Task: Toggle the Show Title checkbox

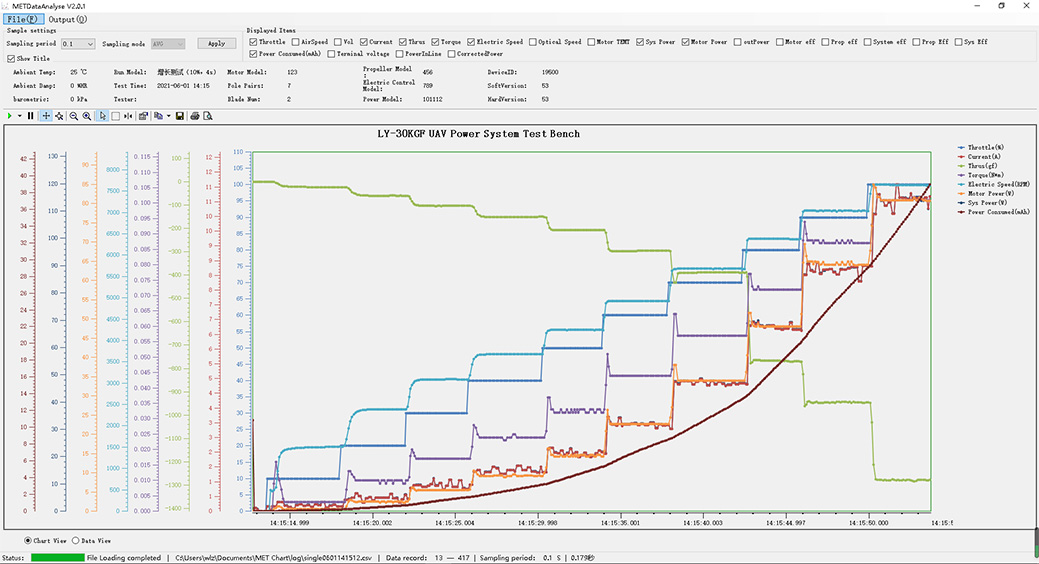Action: pyautogui.click(x=11, y=59)
